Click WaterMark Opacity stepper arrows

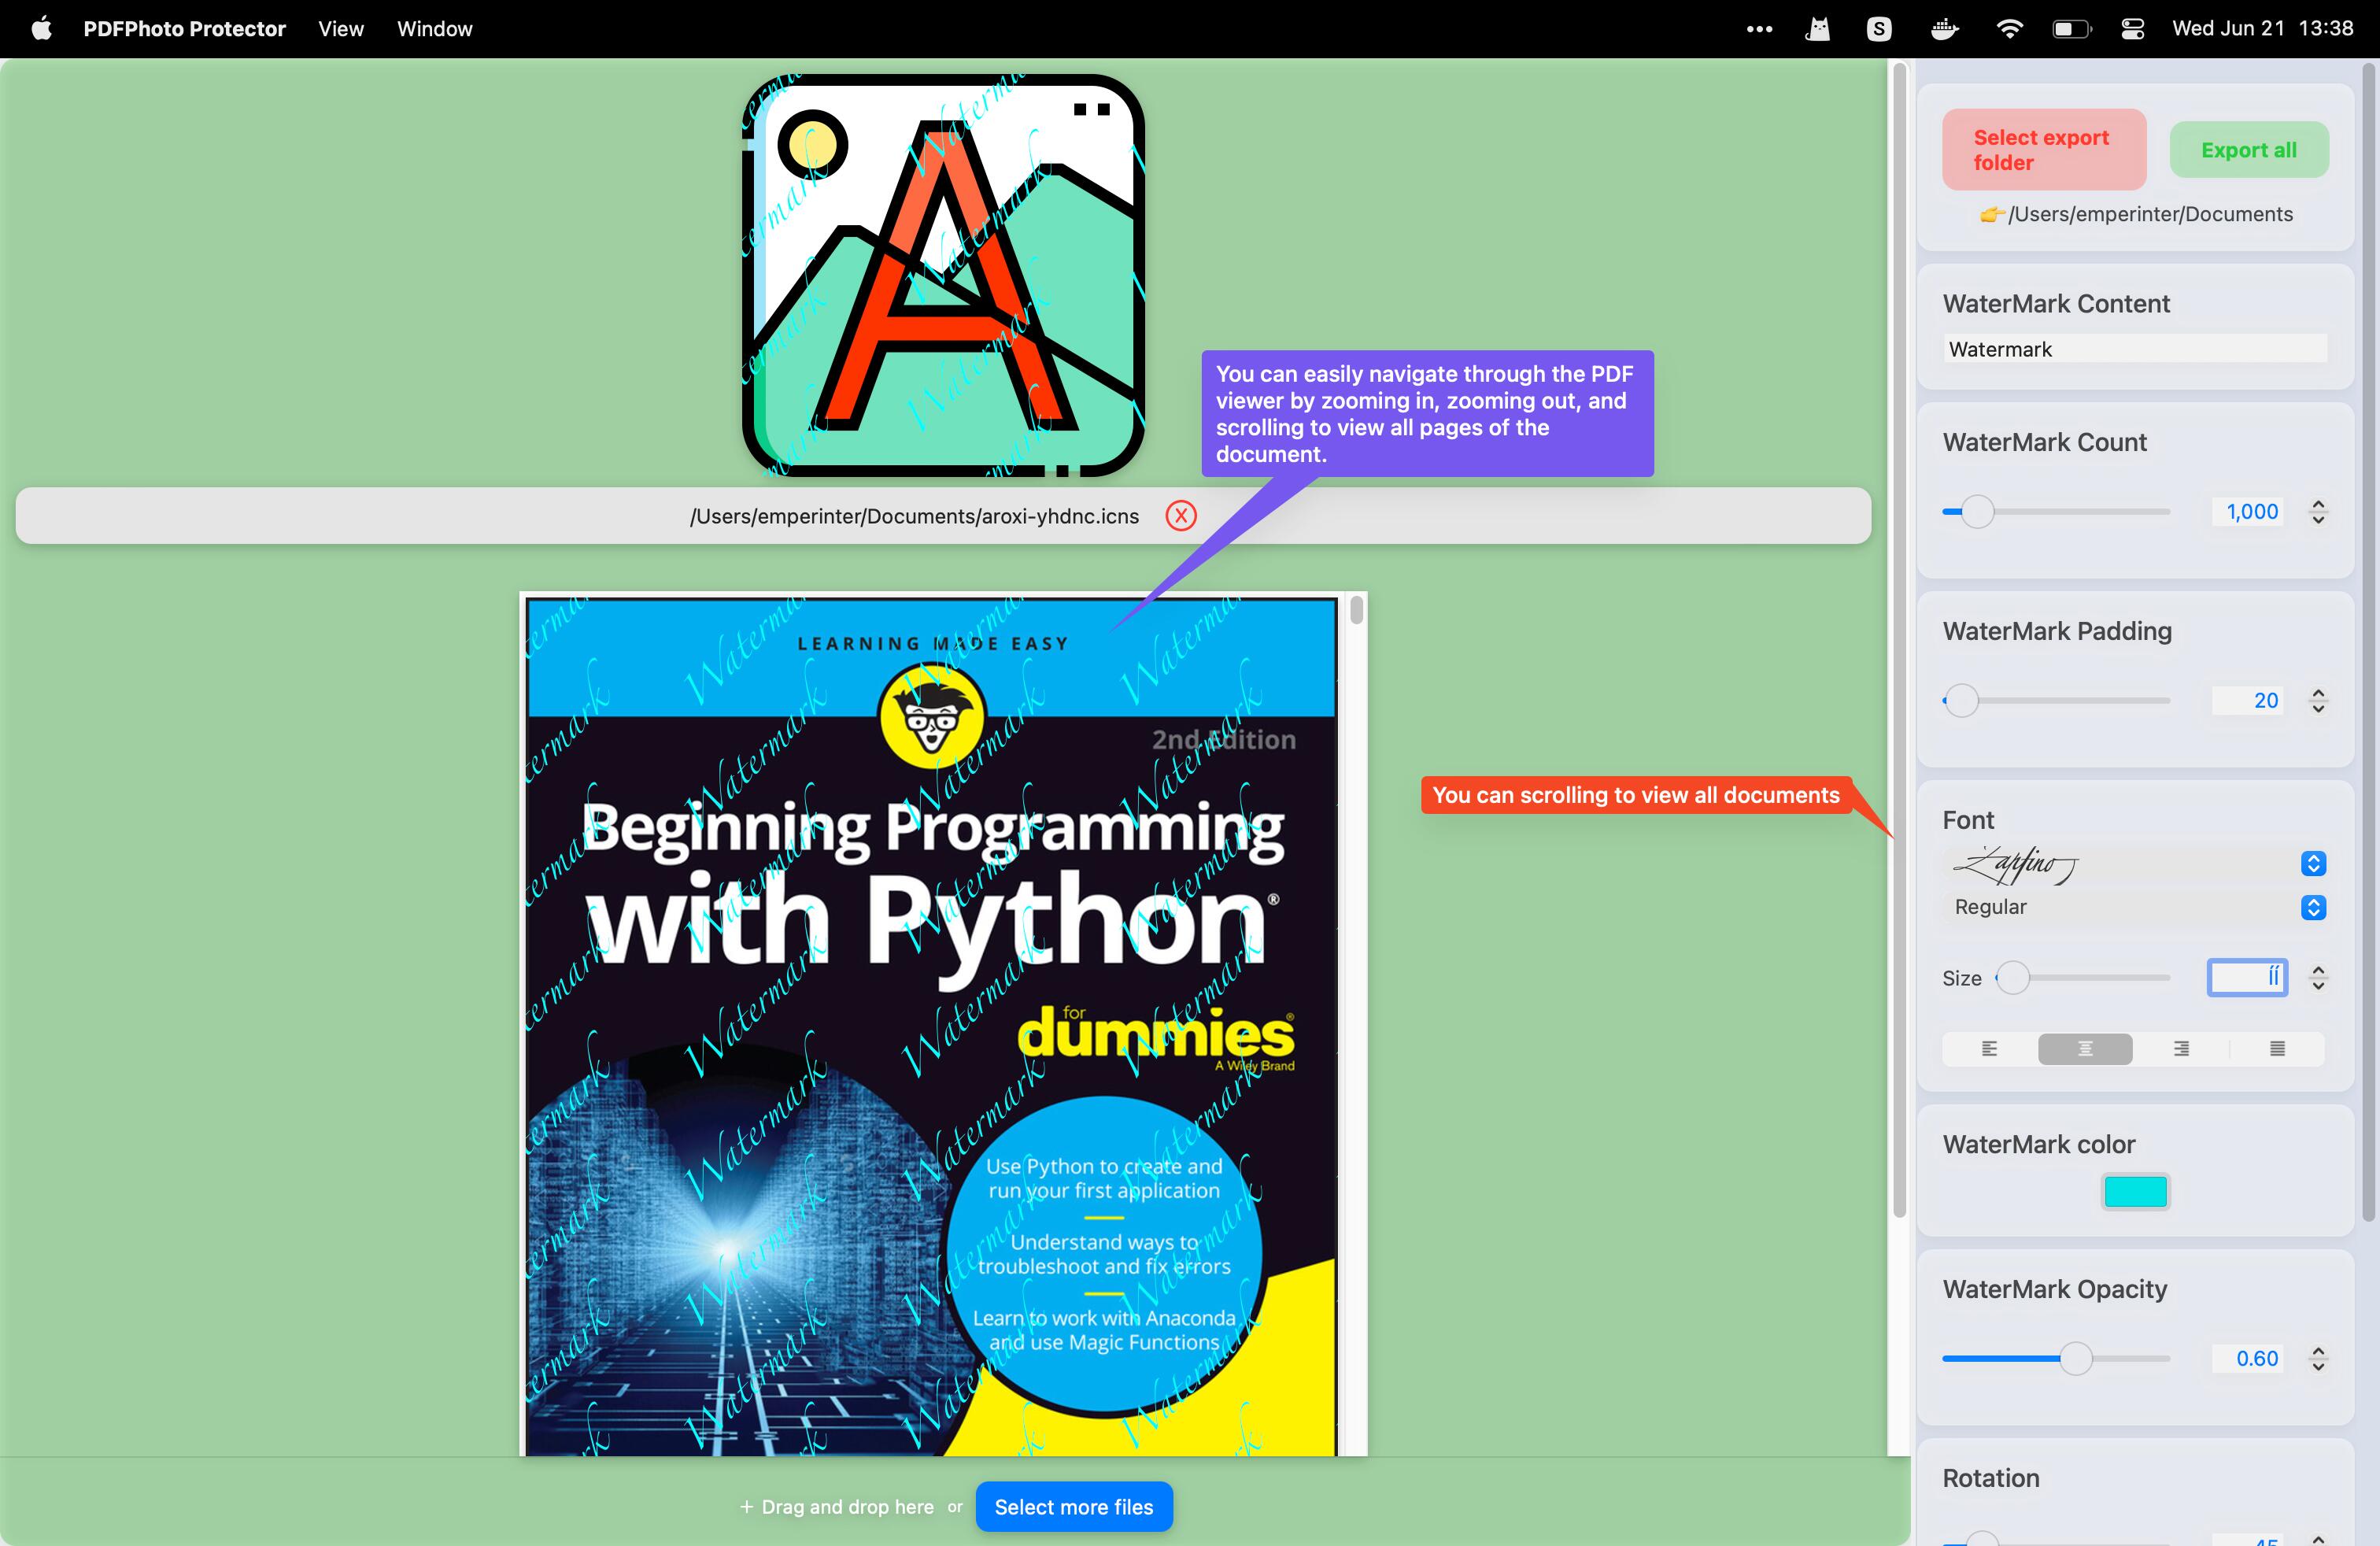[2318, 1358]
